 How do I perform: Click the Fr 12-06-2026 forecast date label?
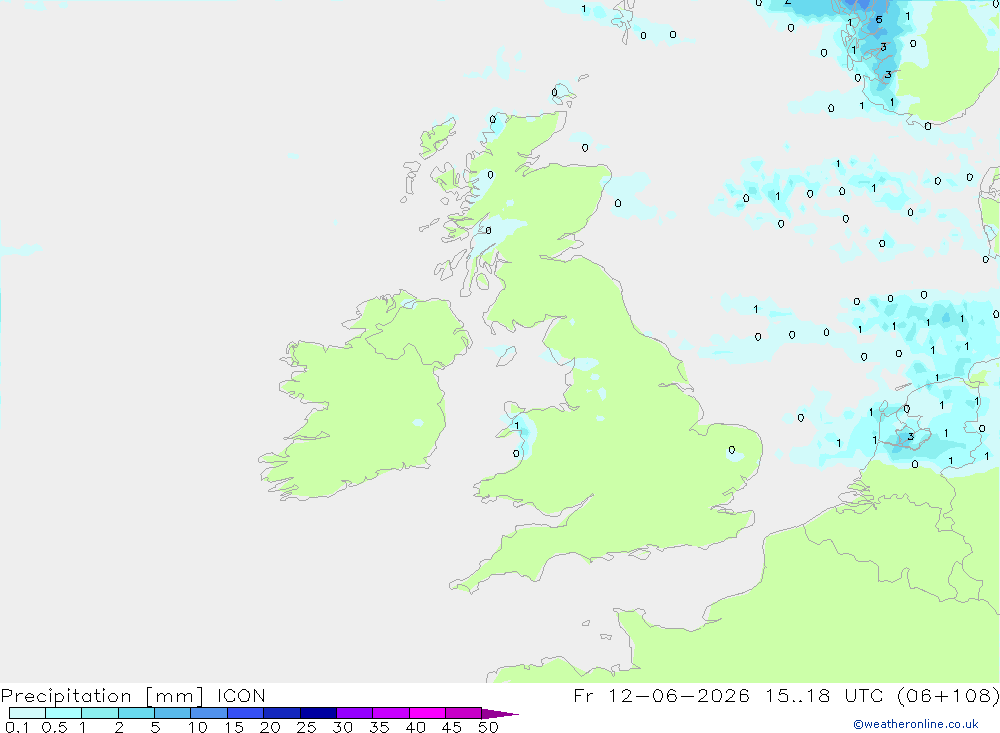tap(661, 695)
